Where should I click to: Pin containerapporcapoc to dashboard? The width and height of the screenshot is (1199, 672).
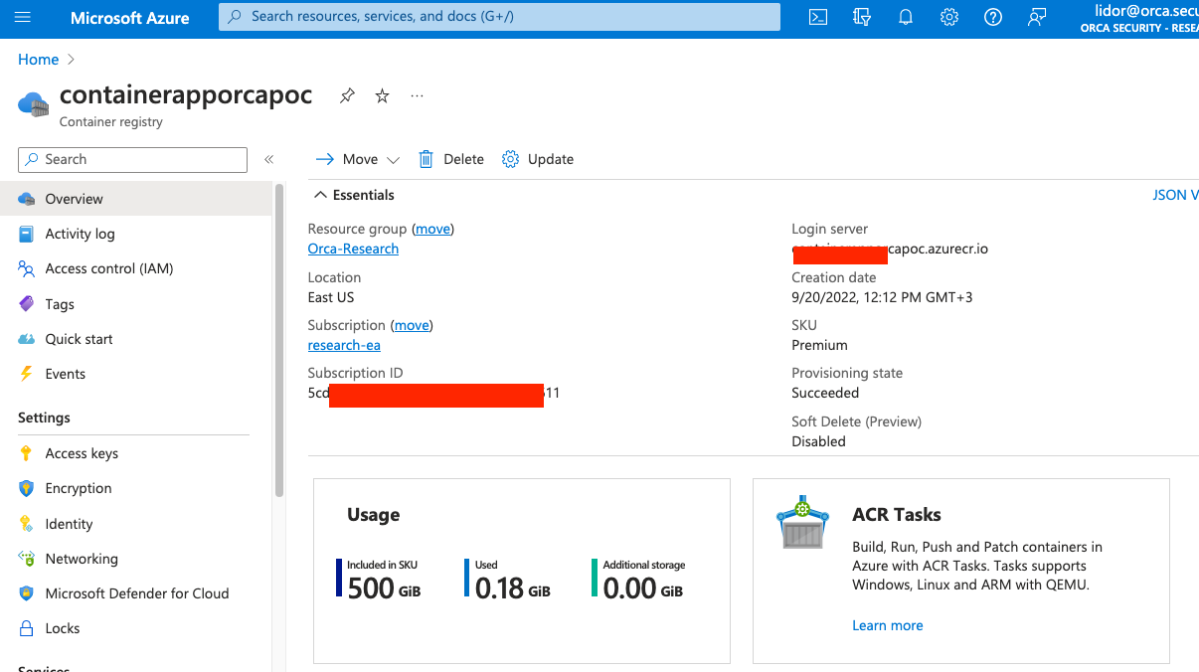tap(347, 96)
